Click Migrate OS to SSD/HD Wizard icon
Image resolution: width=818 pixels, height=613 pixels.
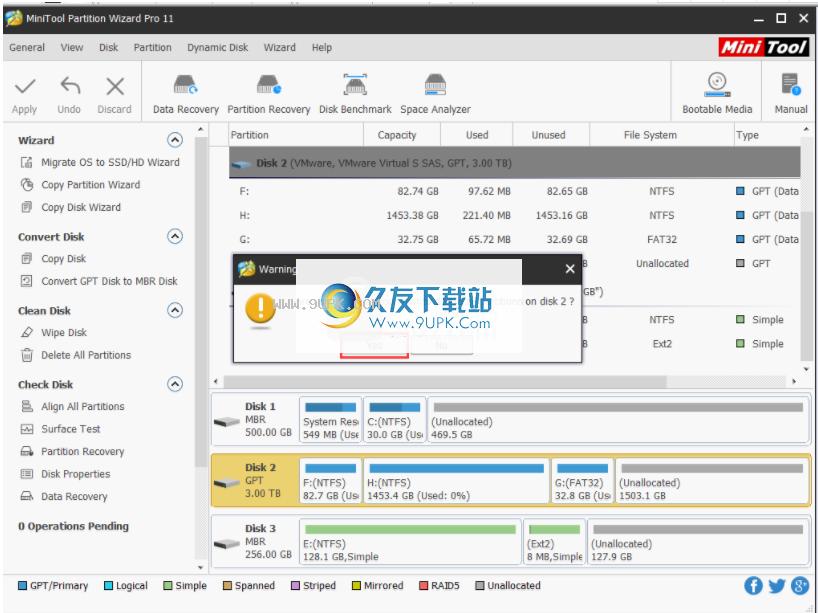pos(26,162)
